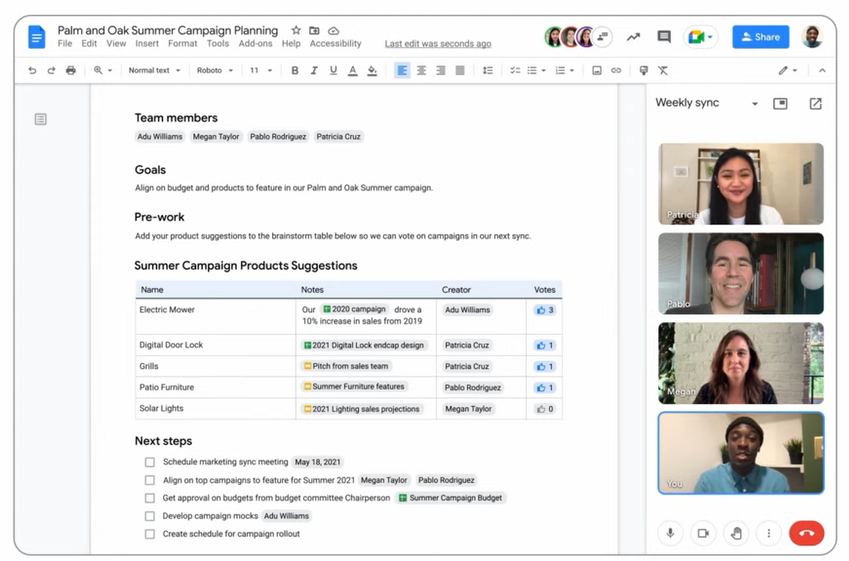Pop out the Weekly sync call
Image resolution: width=849 pixels, height=561 pixels.
pos(815,104)
